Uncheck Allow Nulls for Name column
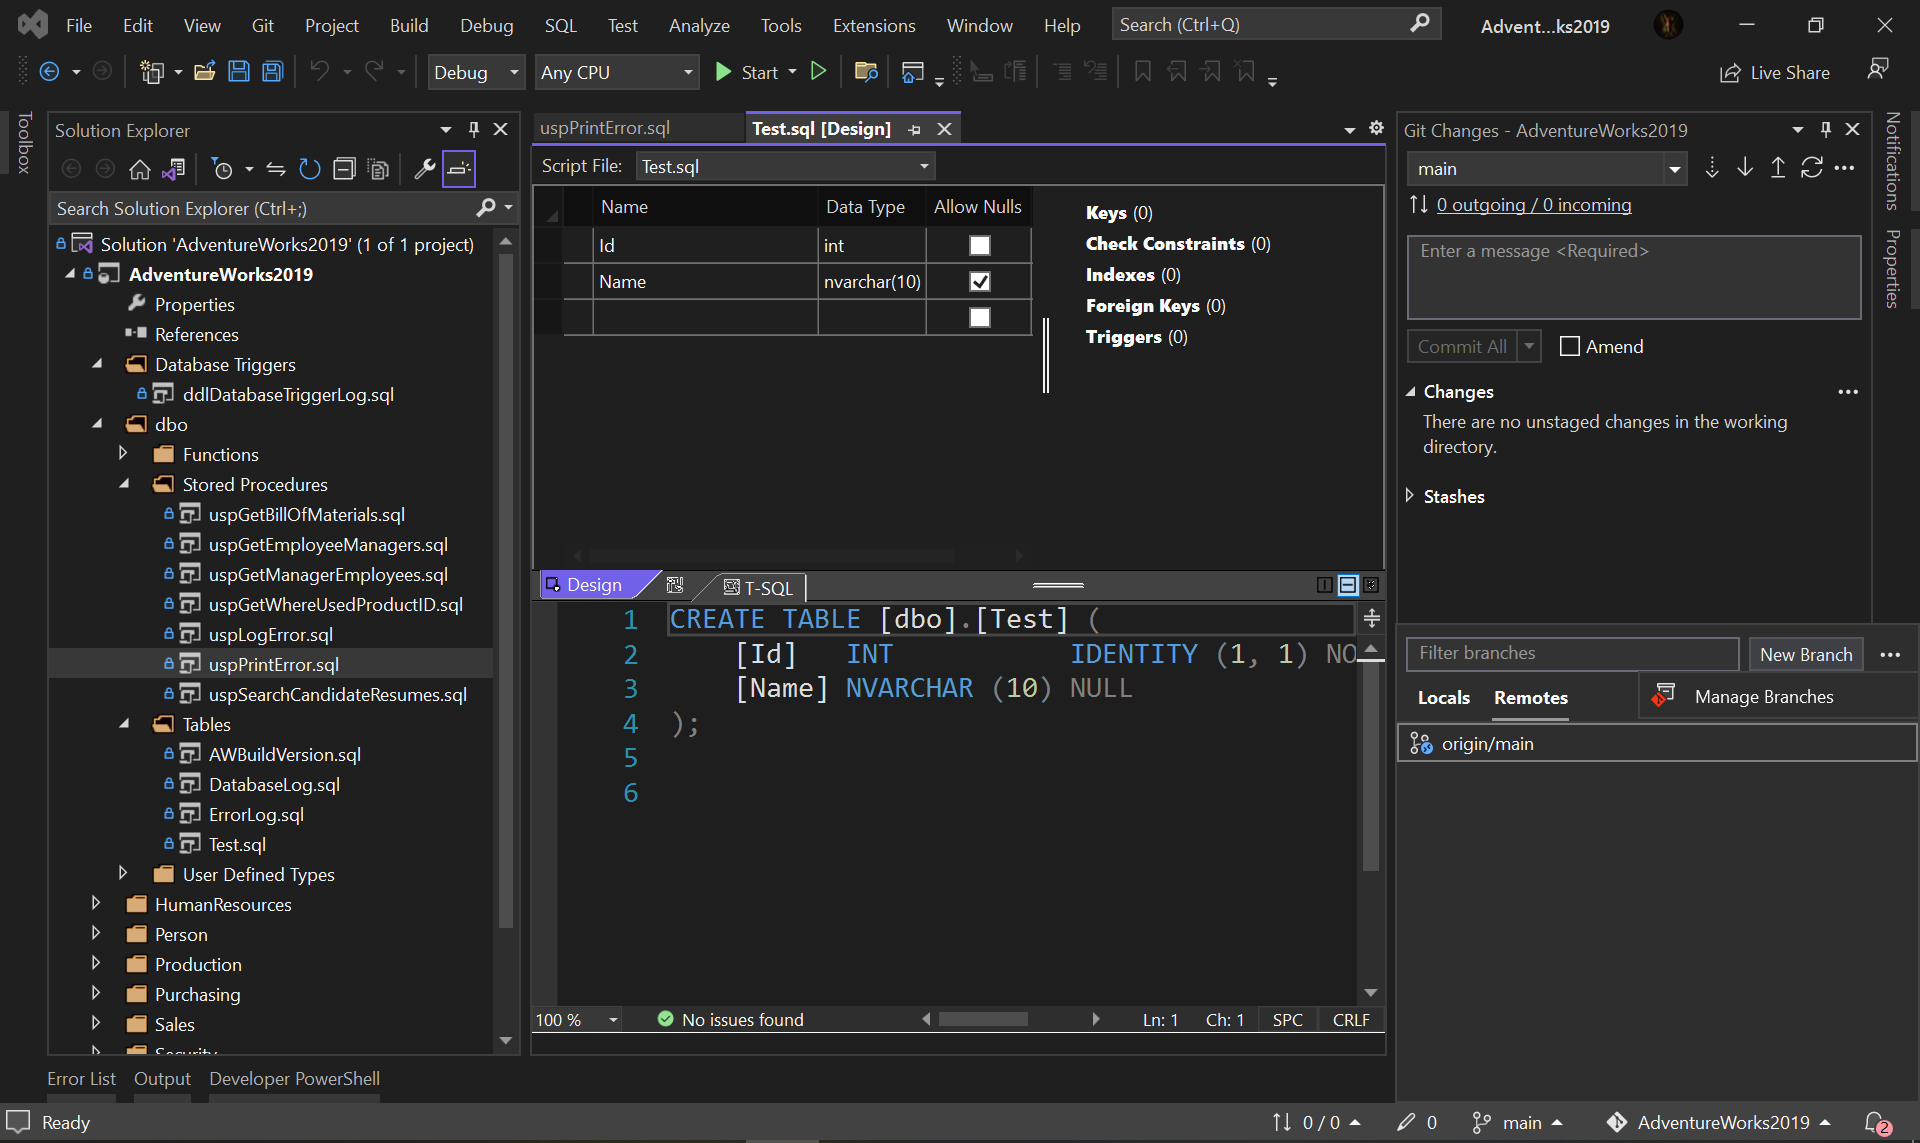 click(x=980, y=282)
